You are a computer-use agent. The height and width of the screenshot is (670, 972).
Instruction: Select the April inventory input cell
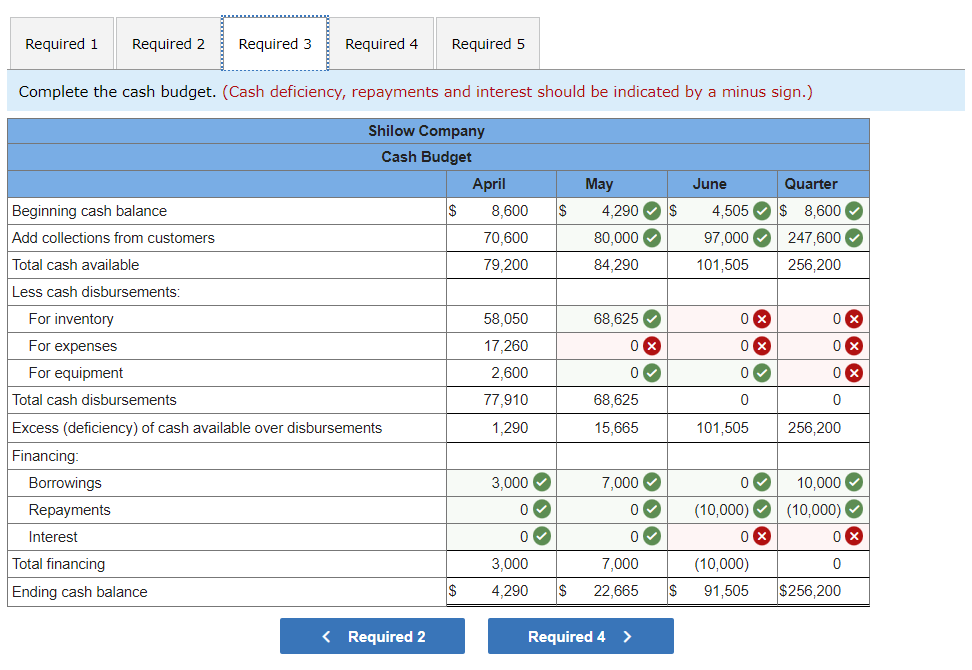(500, 318)
